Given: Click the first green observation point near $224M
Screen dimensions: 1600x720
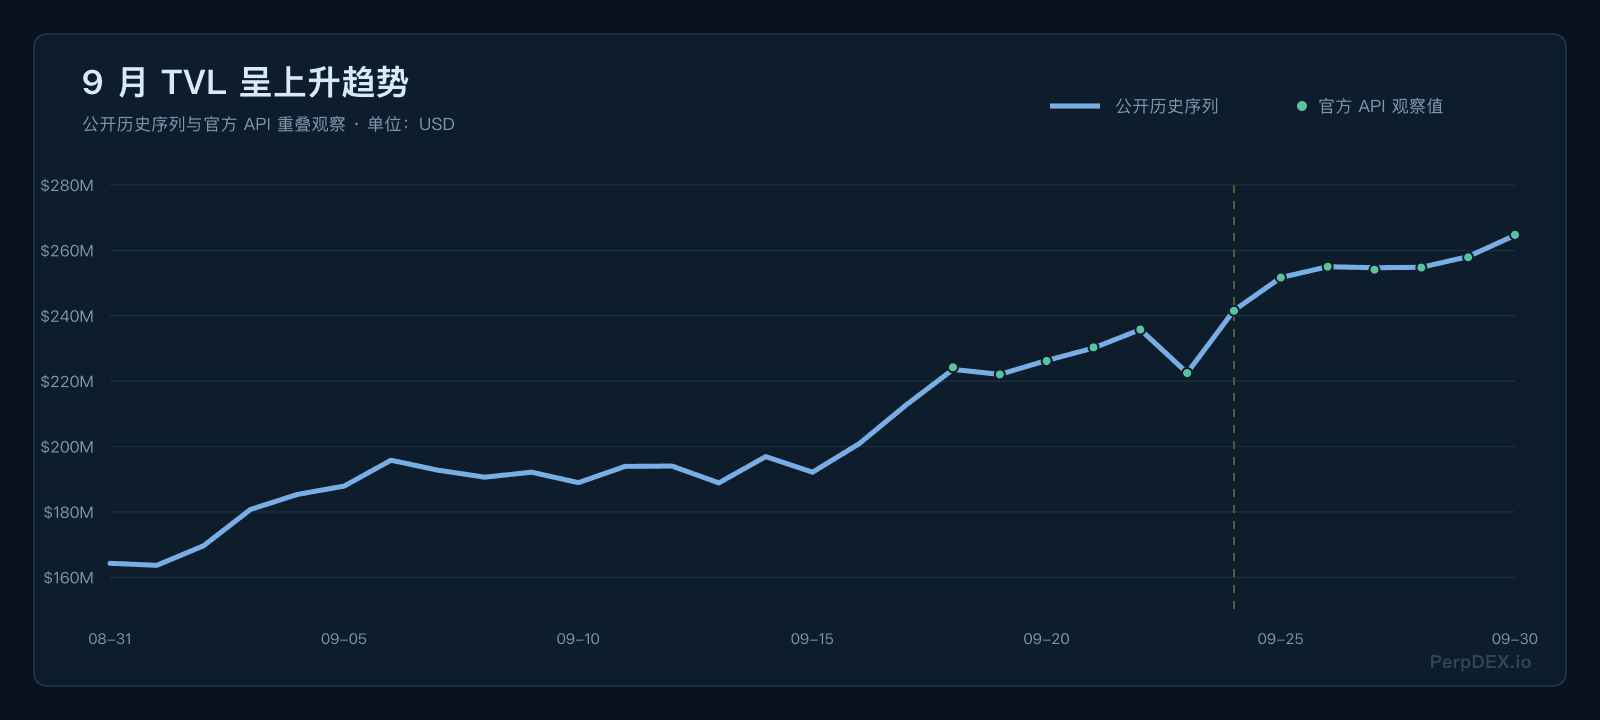Looking at the screenshot, I should [953, 368].
